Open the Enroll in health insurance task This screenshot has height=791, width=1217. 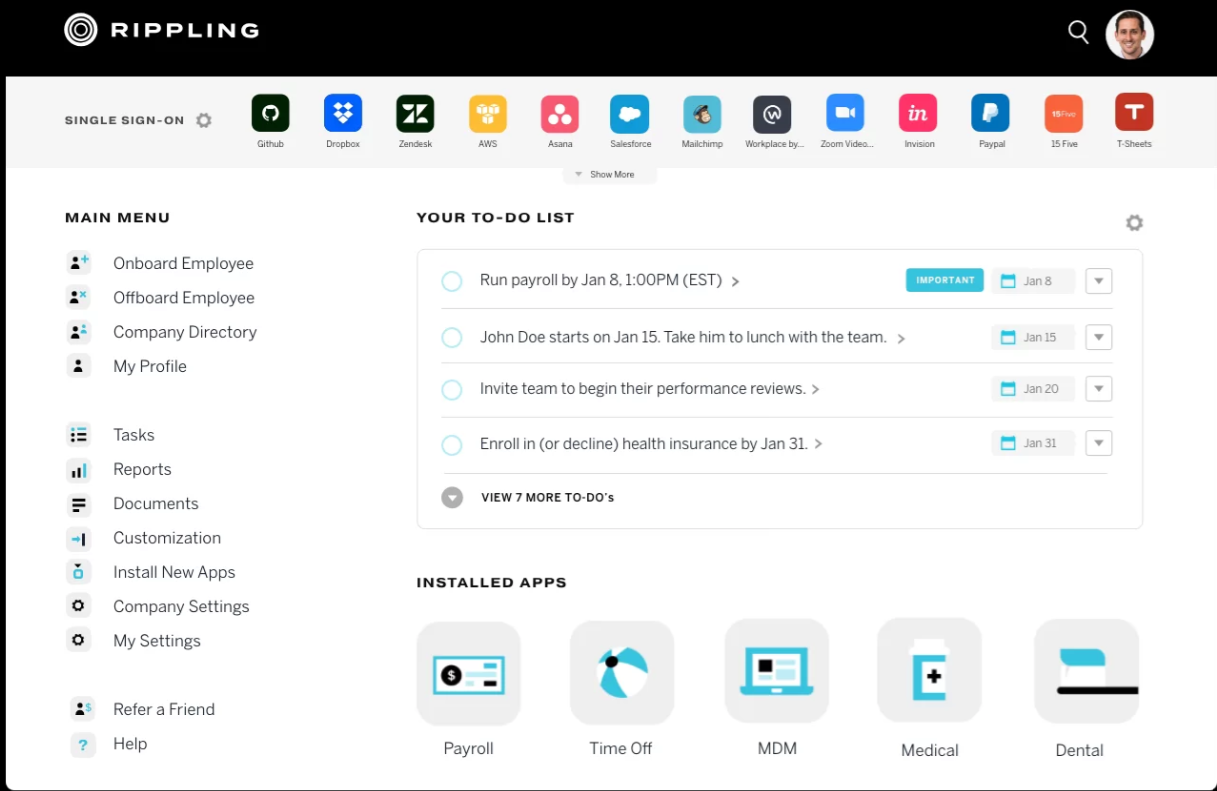pos(651,443)
